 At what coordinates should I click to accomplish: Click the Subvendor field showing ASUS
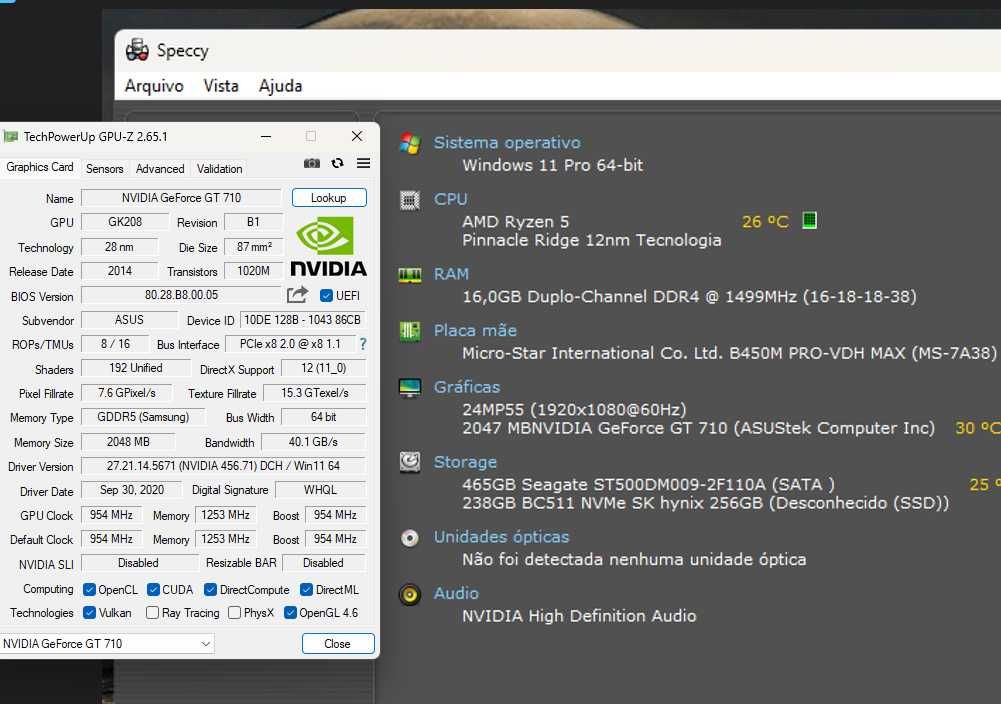pyautogui.click(x=129, y=320)
